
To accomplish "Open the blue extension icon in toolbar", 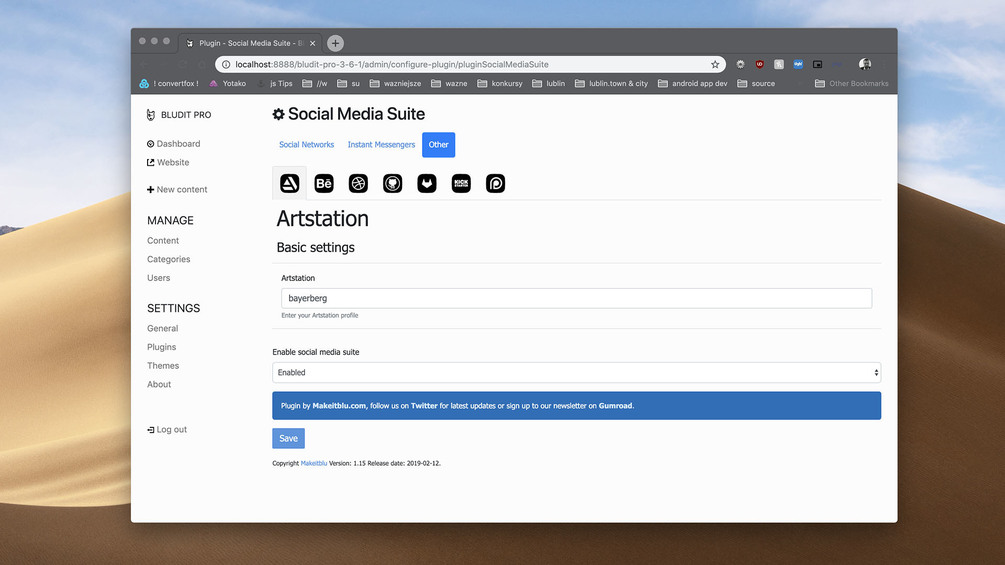I will coord(798,64).
